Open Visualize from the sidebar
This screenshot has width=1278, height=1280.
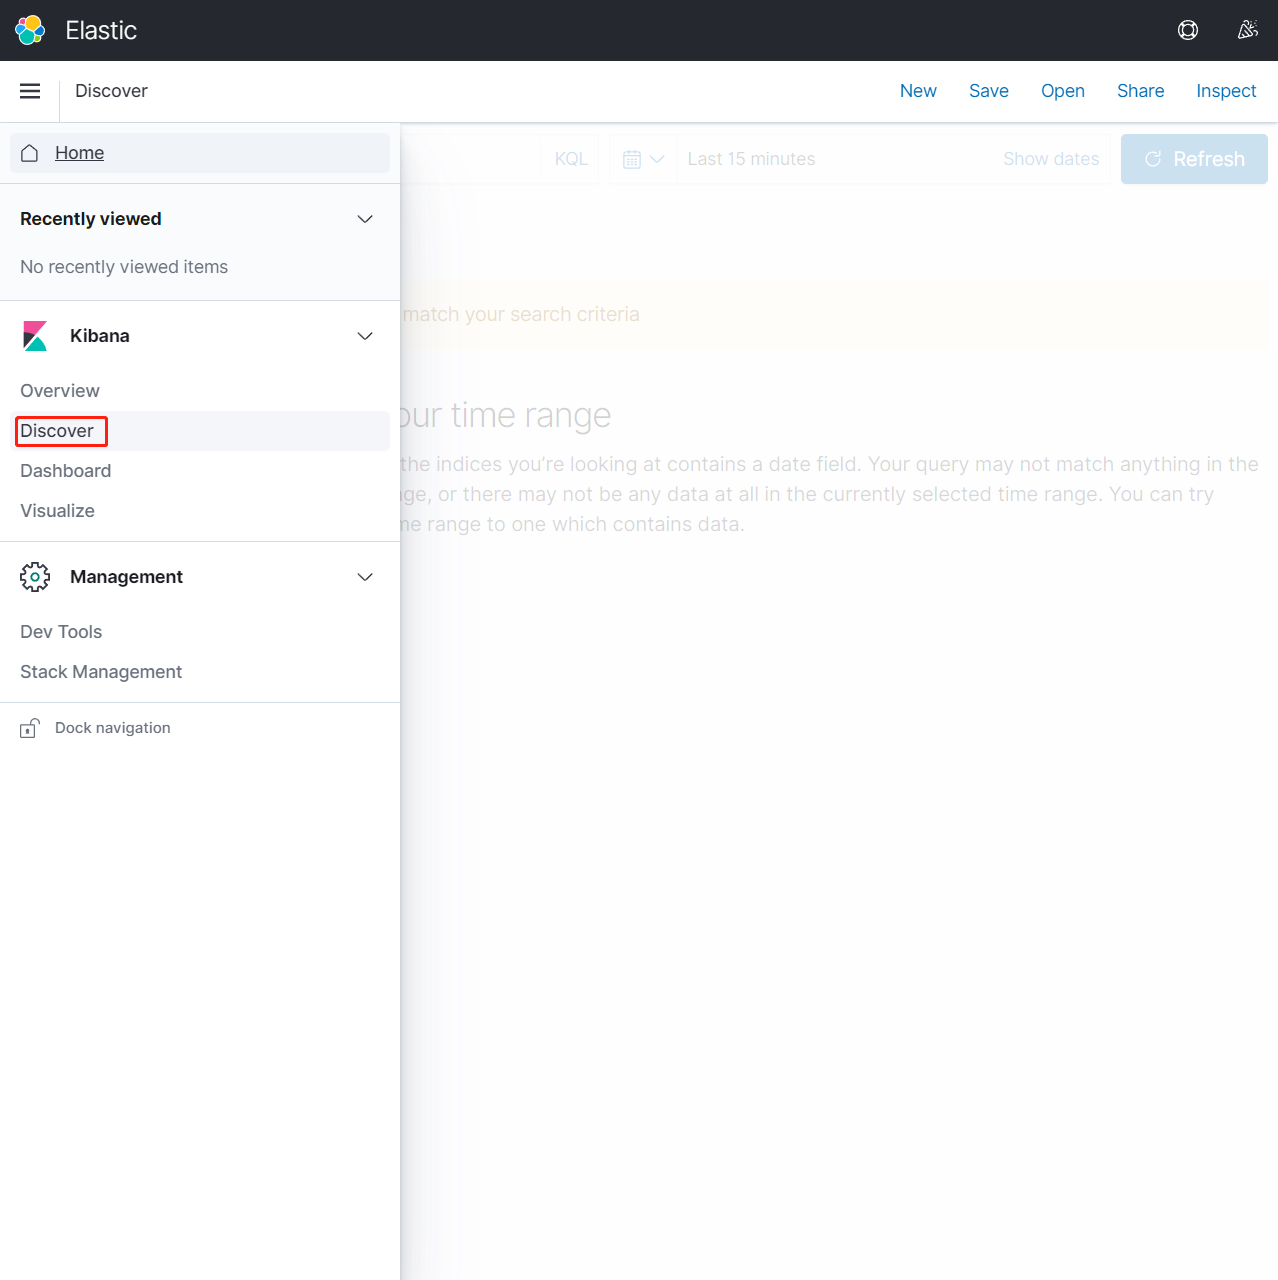pos(58,511)
